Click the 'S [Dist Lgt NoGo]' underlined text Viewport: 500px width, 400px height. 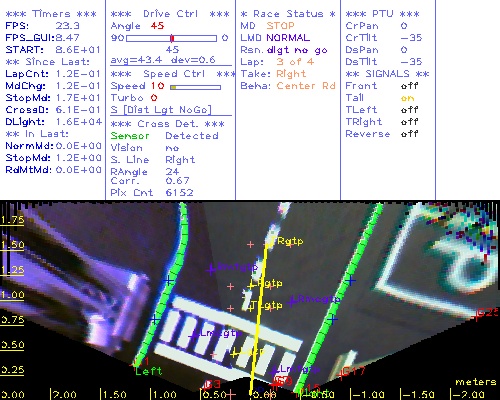pyautogui.click(x=161, y=110)
